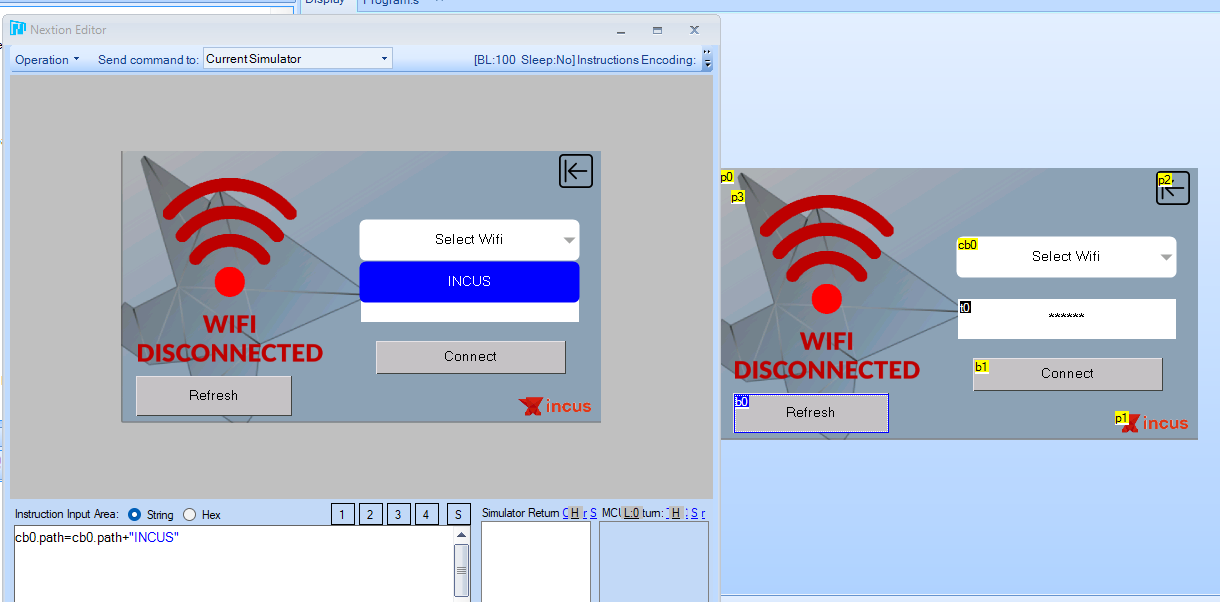Image resolution: width=1220 pixels, height=602 pixels.
Task: Select the b0 Refresh button in design canvas
Action: pos(811,413)
